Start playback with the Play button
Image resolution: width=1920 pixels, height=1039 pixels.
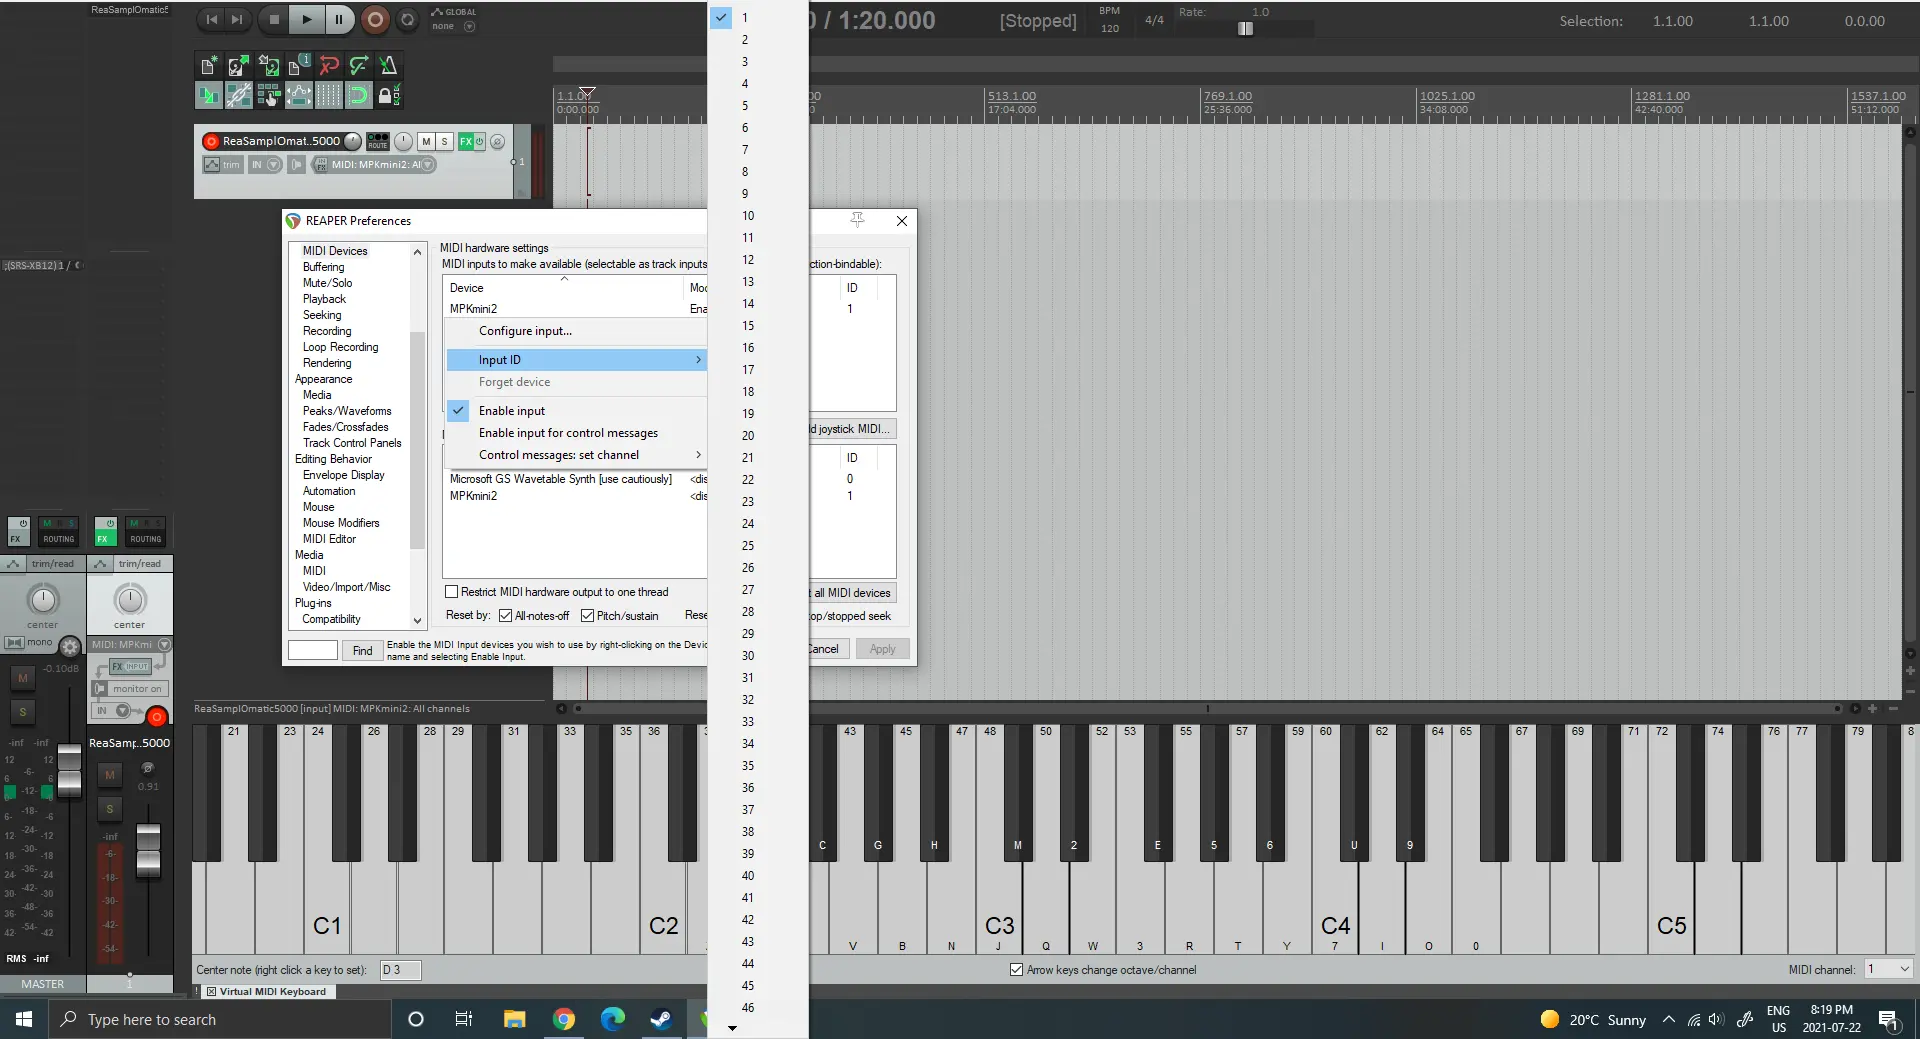[x=306, y=19]
